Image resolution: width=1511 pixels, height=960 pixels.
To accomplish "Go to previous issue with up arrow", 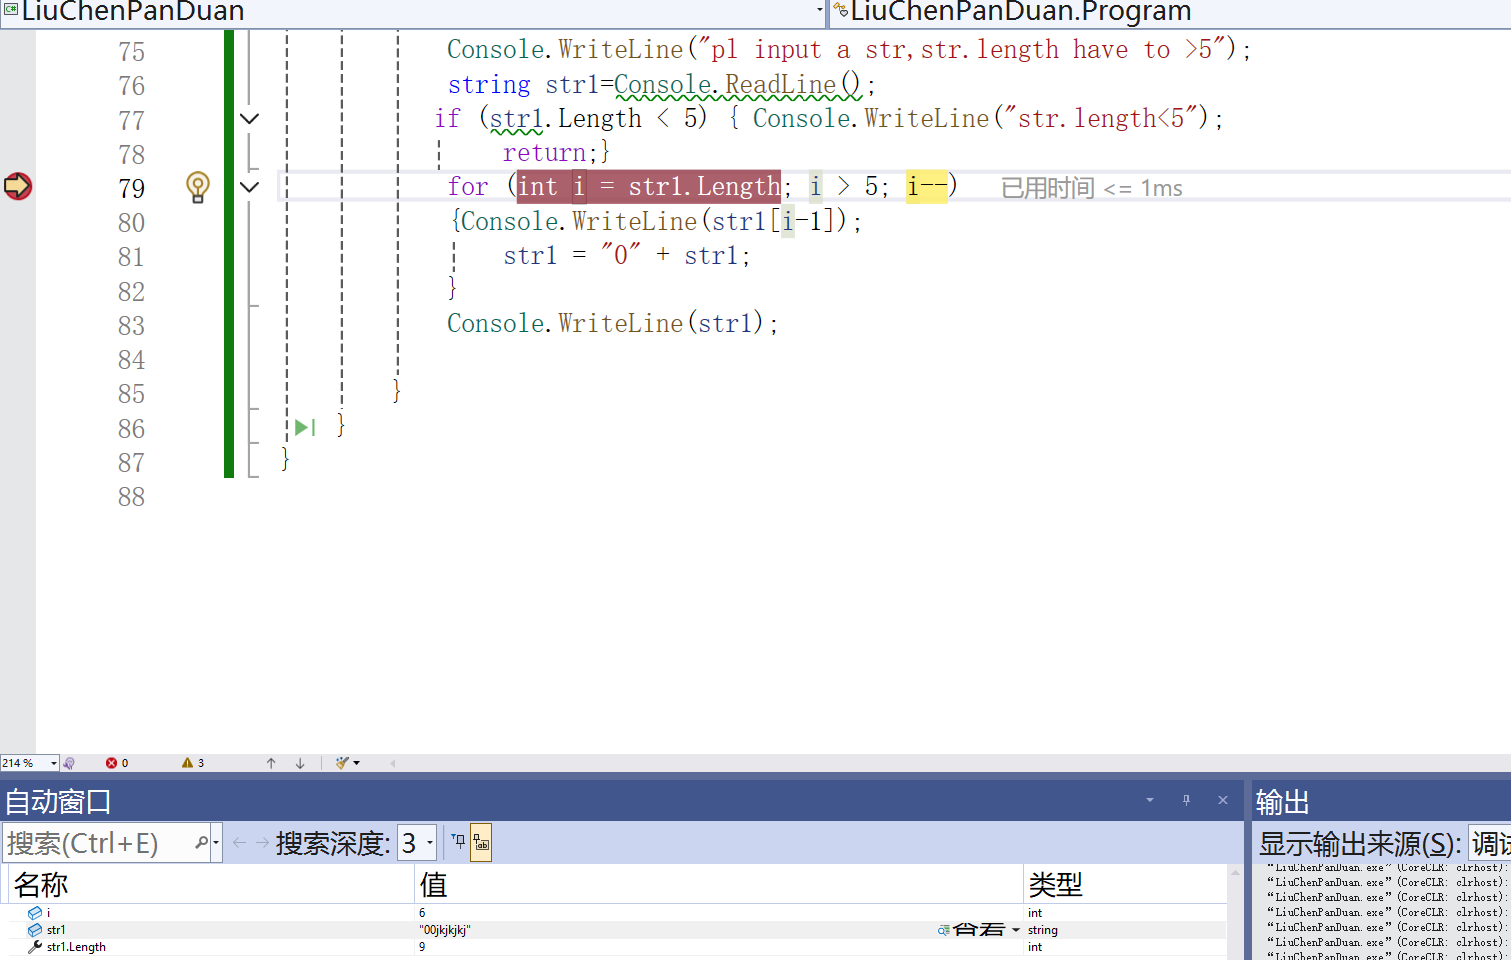I will 271,763.
